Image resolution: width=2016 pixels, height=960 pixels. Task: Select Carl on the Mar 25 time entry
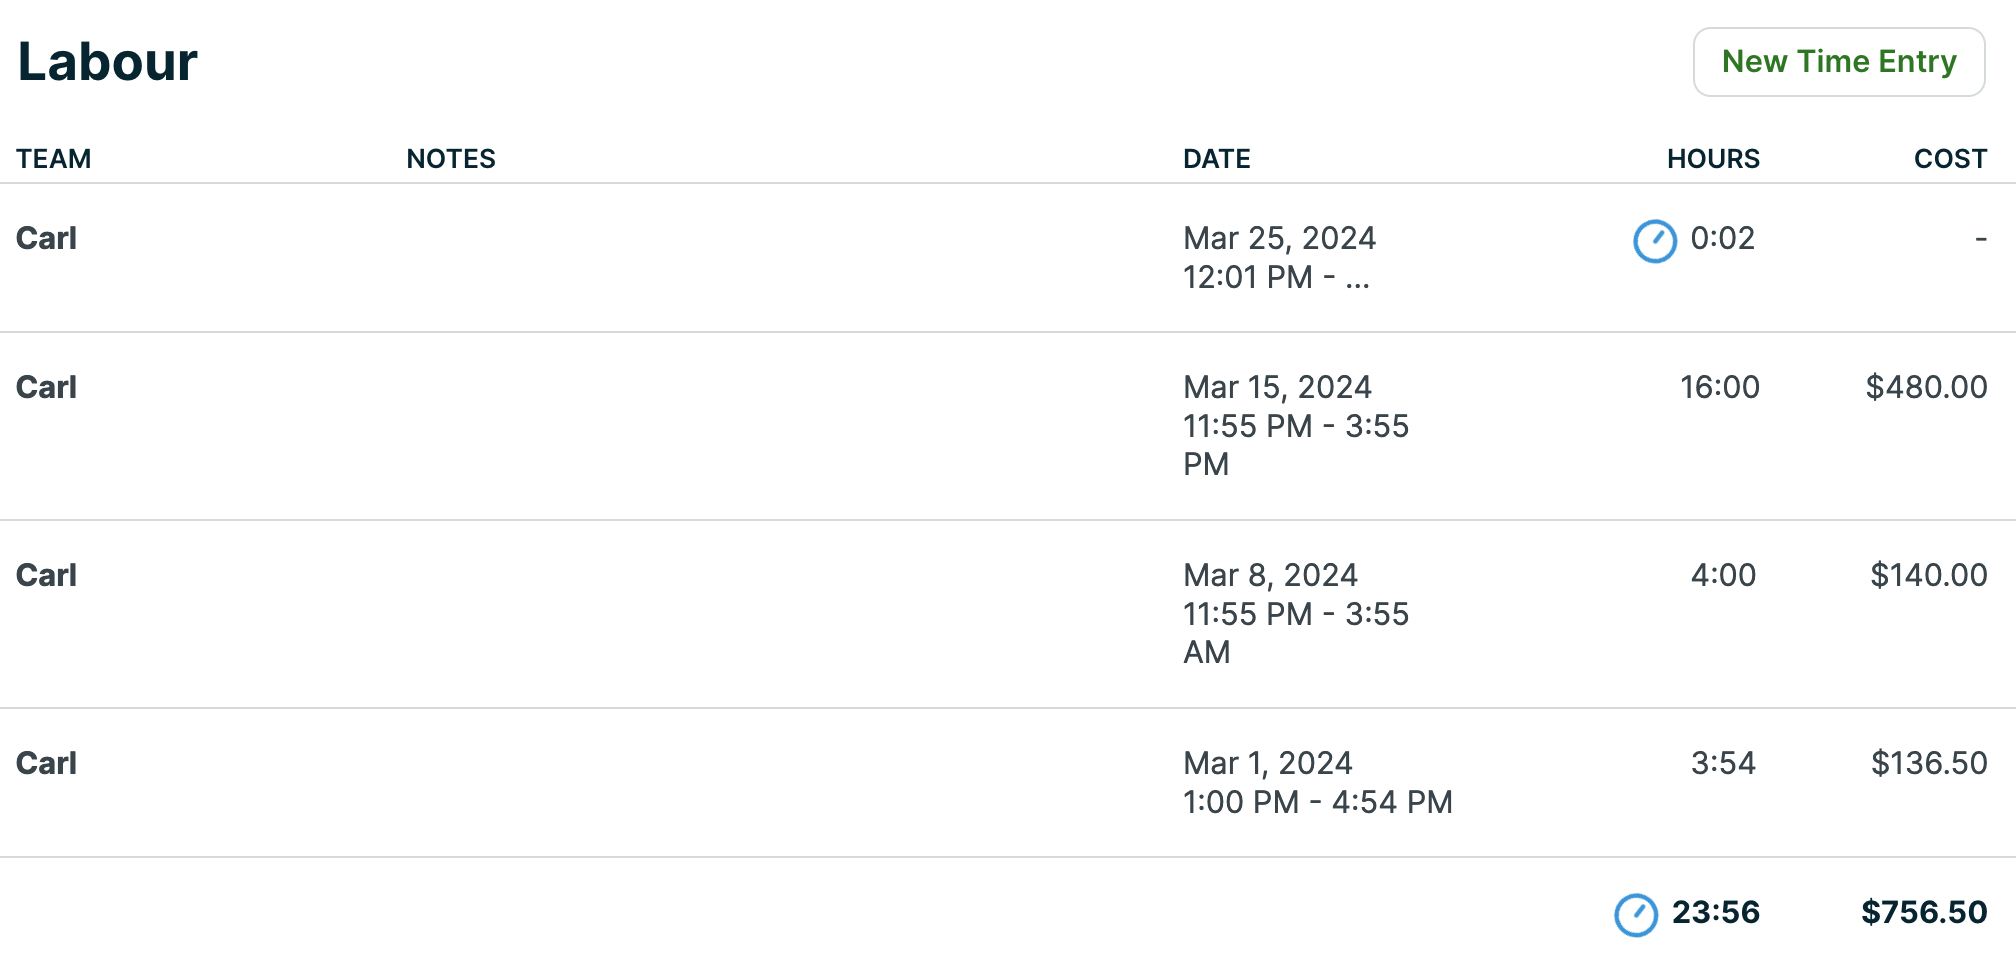click(46, 239)
